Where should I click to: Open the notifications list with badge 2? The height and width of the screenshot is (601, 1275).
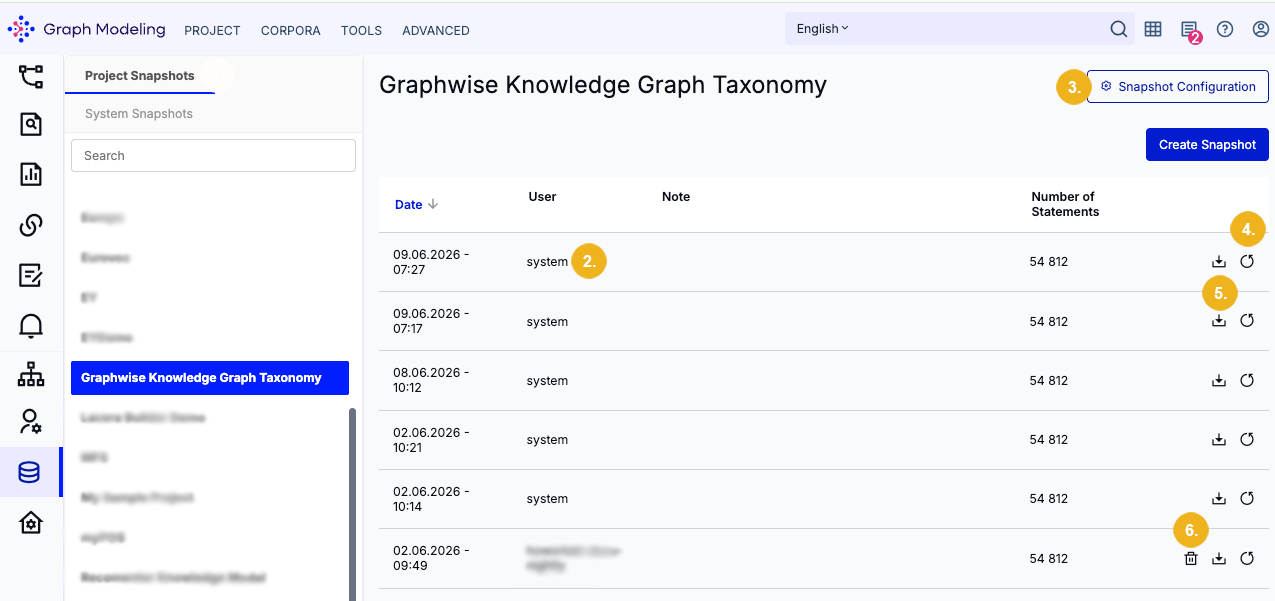pyautogui.click(x=1189, y=31)
